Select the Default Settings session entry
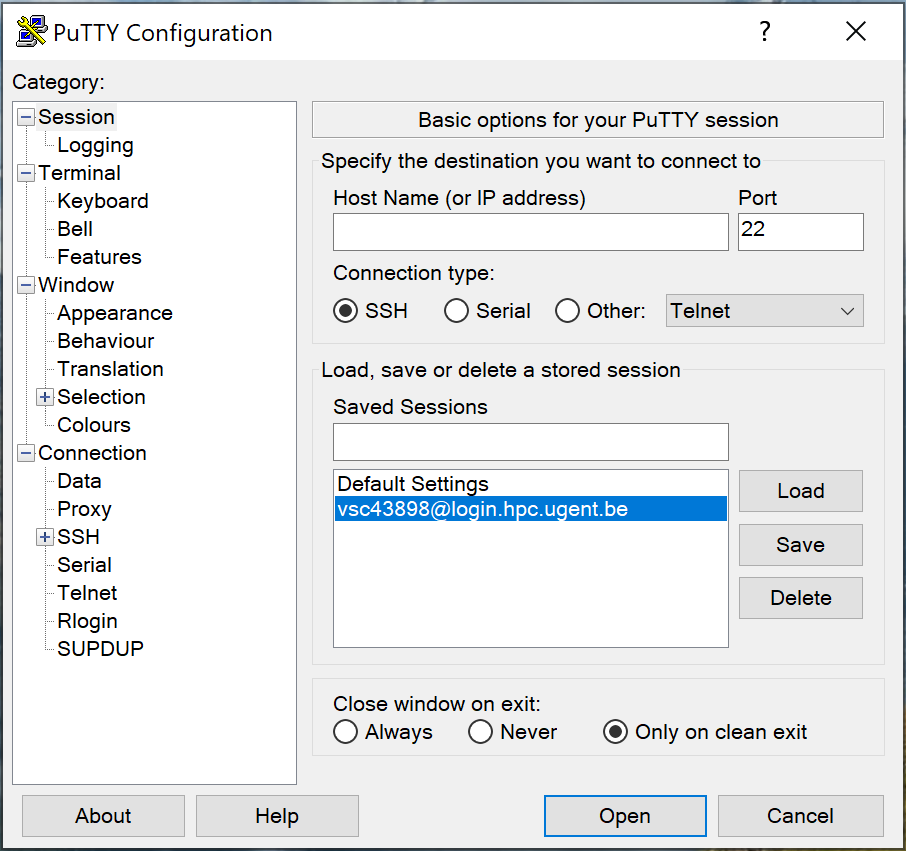The width and height of the screenshot is (906, 851). coord(413,484)
